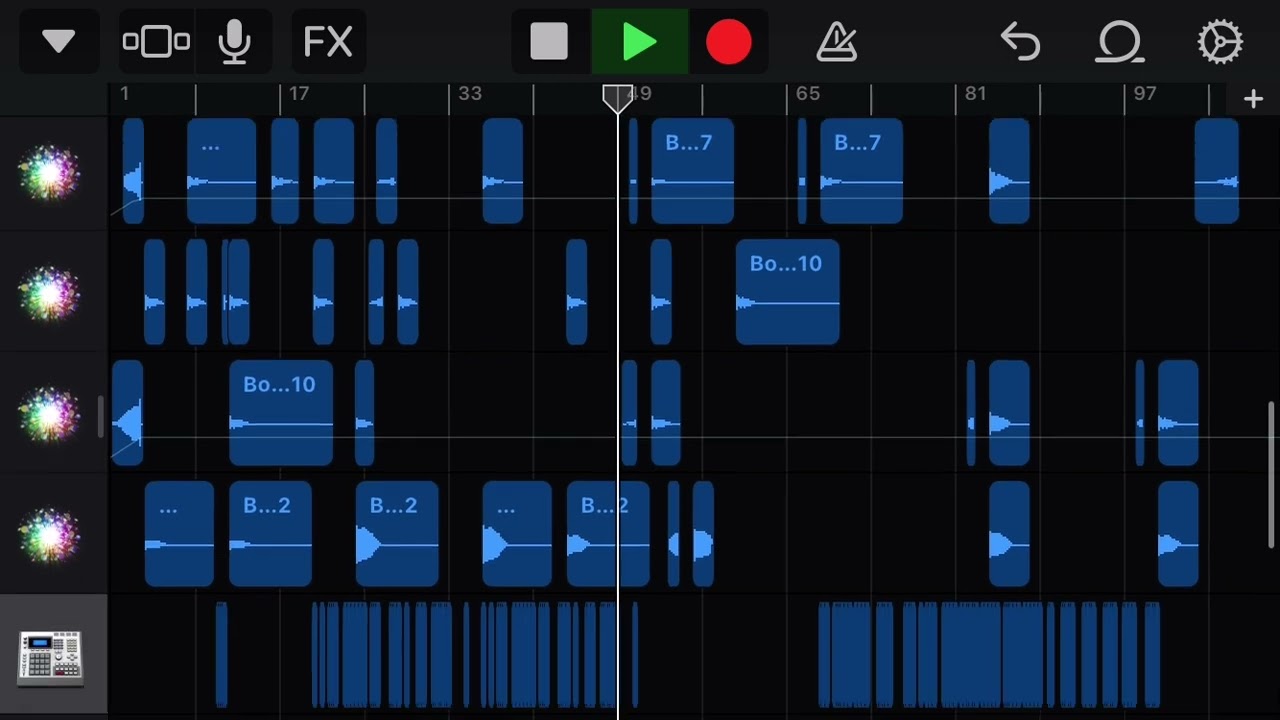This screenshot has height=720, width=1280.
Task: Open song Settings gear
Action: coord(1220,42)
